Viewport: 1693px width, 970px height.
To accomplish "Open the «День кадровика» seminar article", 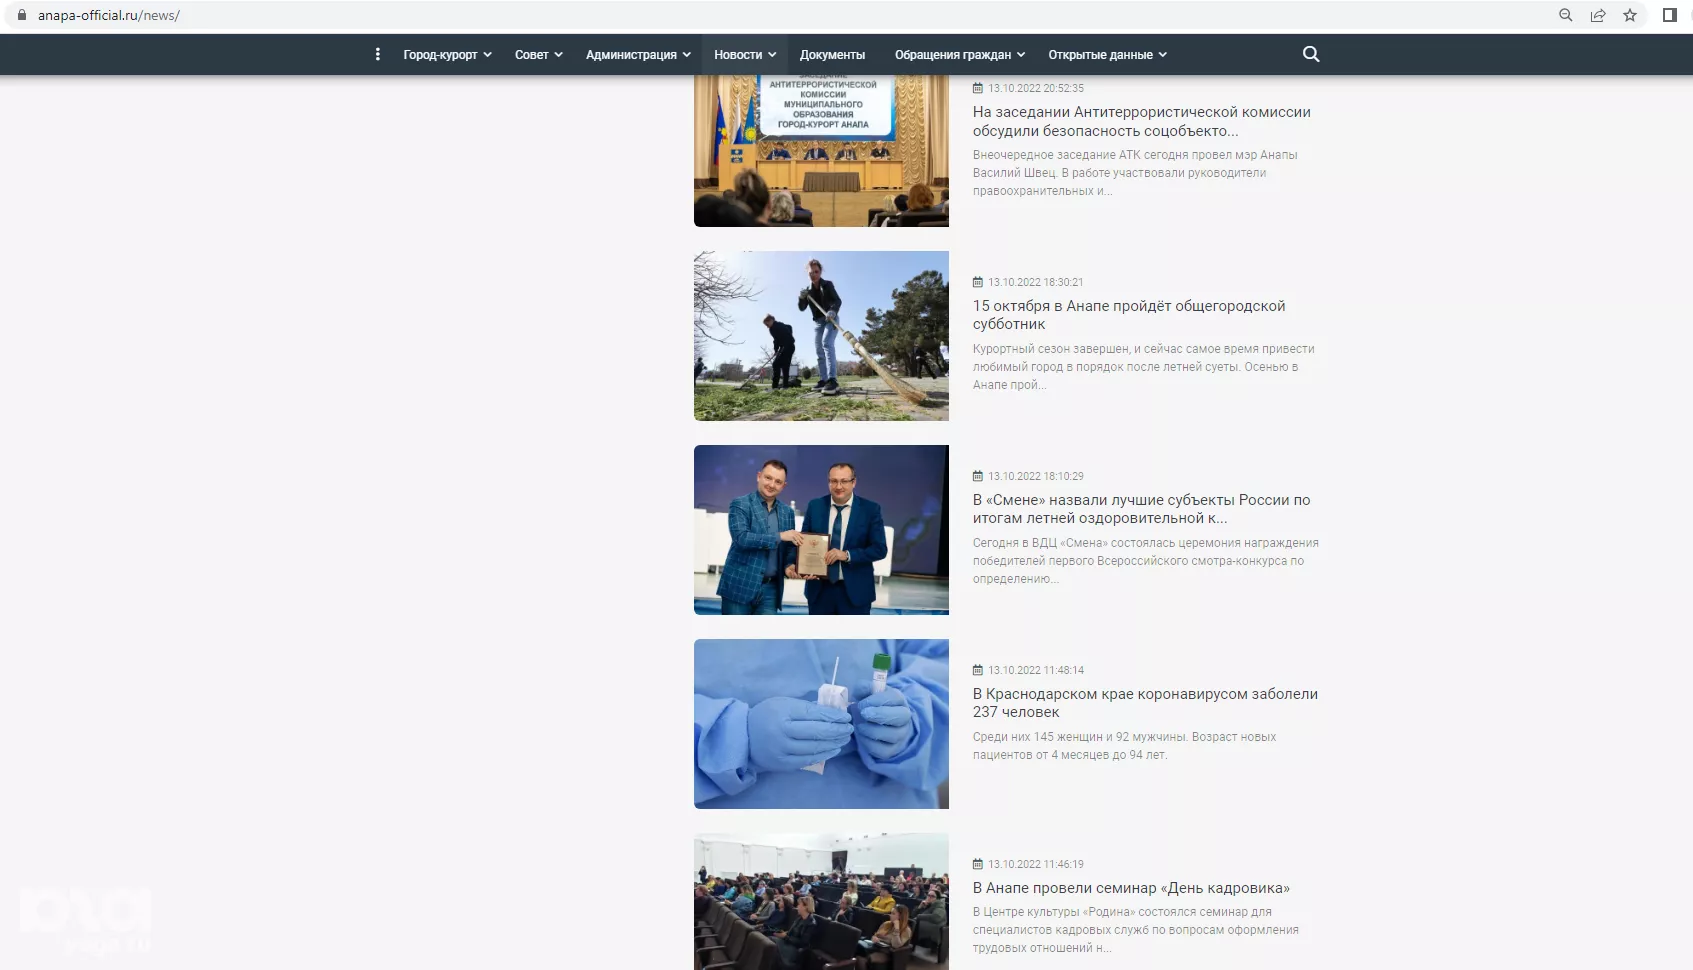I will pos(1130,888).
